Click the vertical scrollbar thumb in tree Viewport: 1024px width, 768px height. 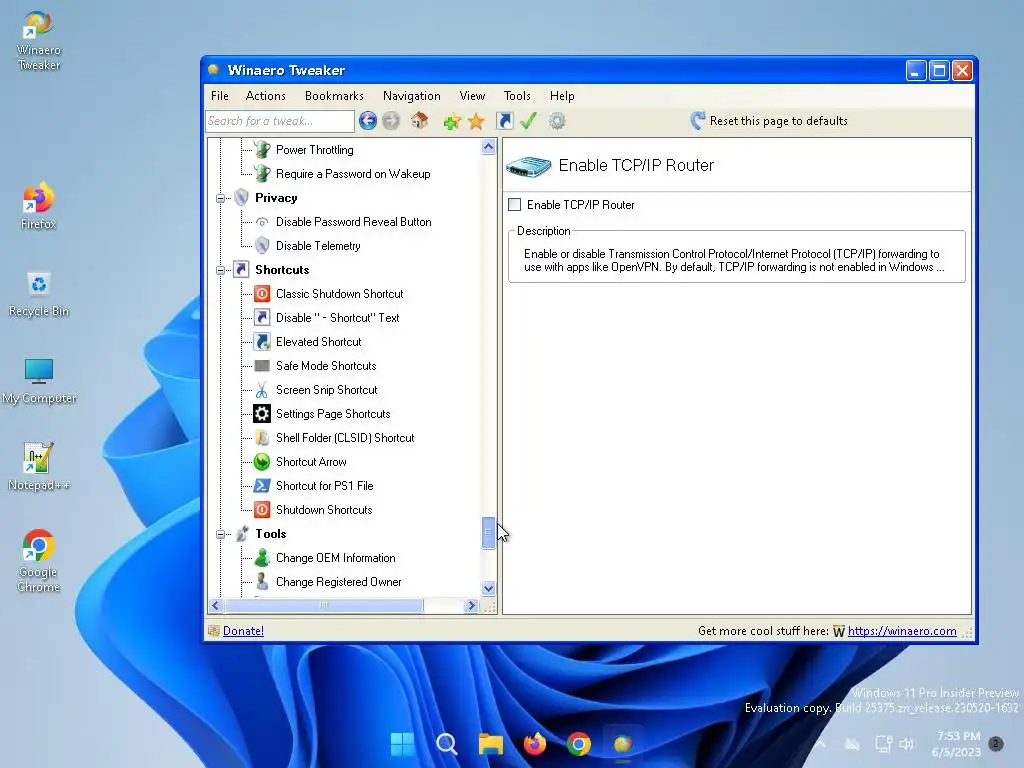coord(488,534)
